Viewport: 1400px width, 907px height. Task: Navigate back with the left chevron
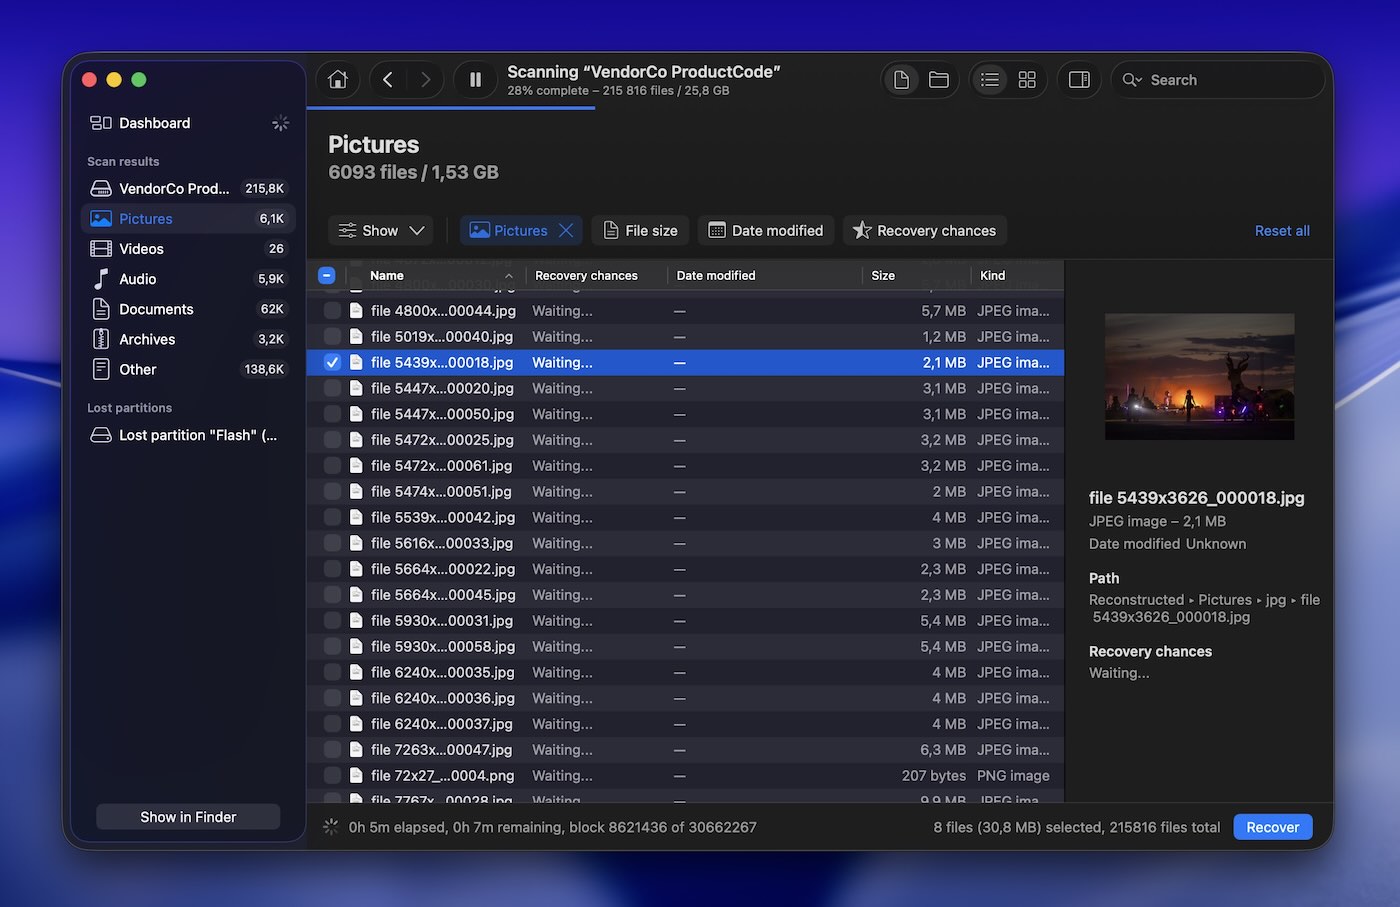(x=388, y=80)
